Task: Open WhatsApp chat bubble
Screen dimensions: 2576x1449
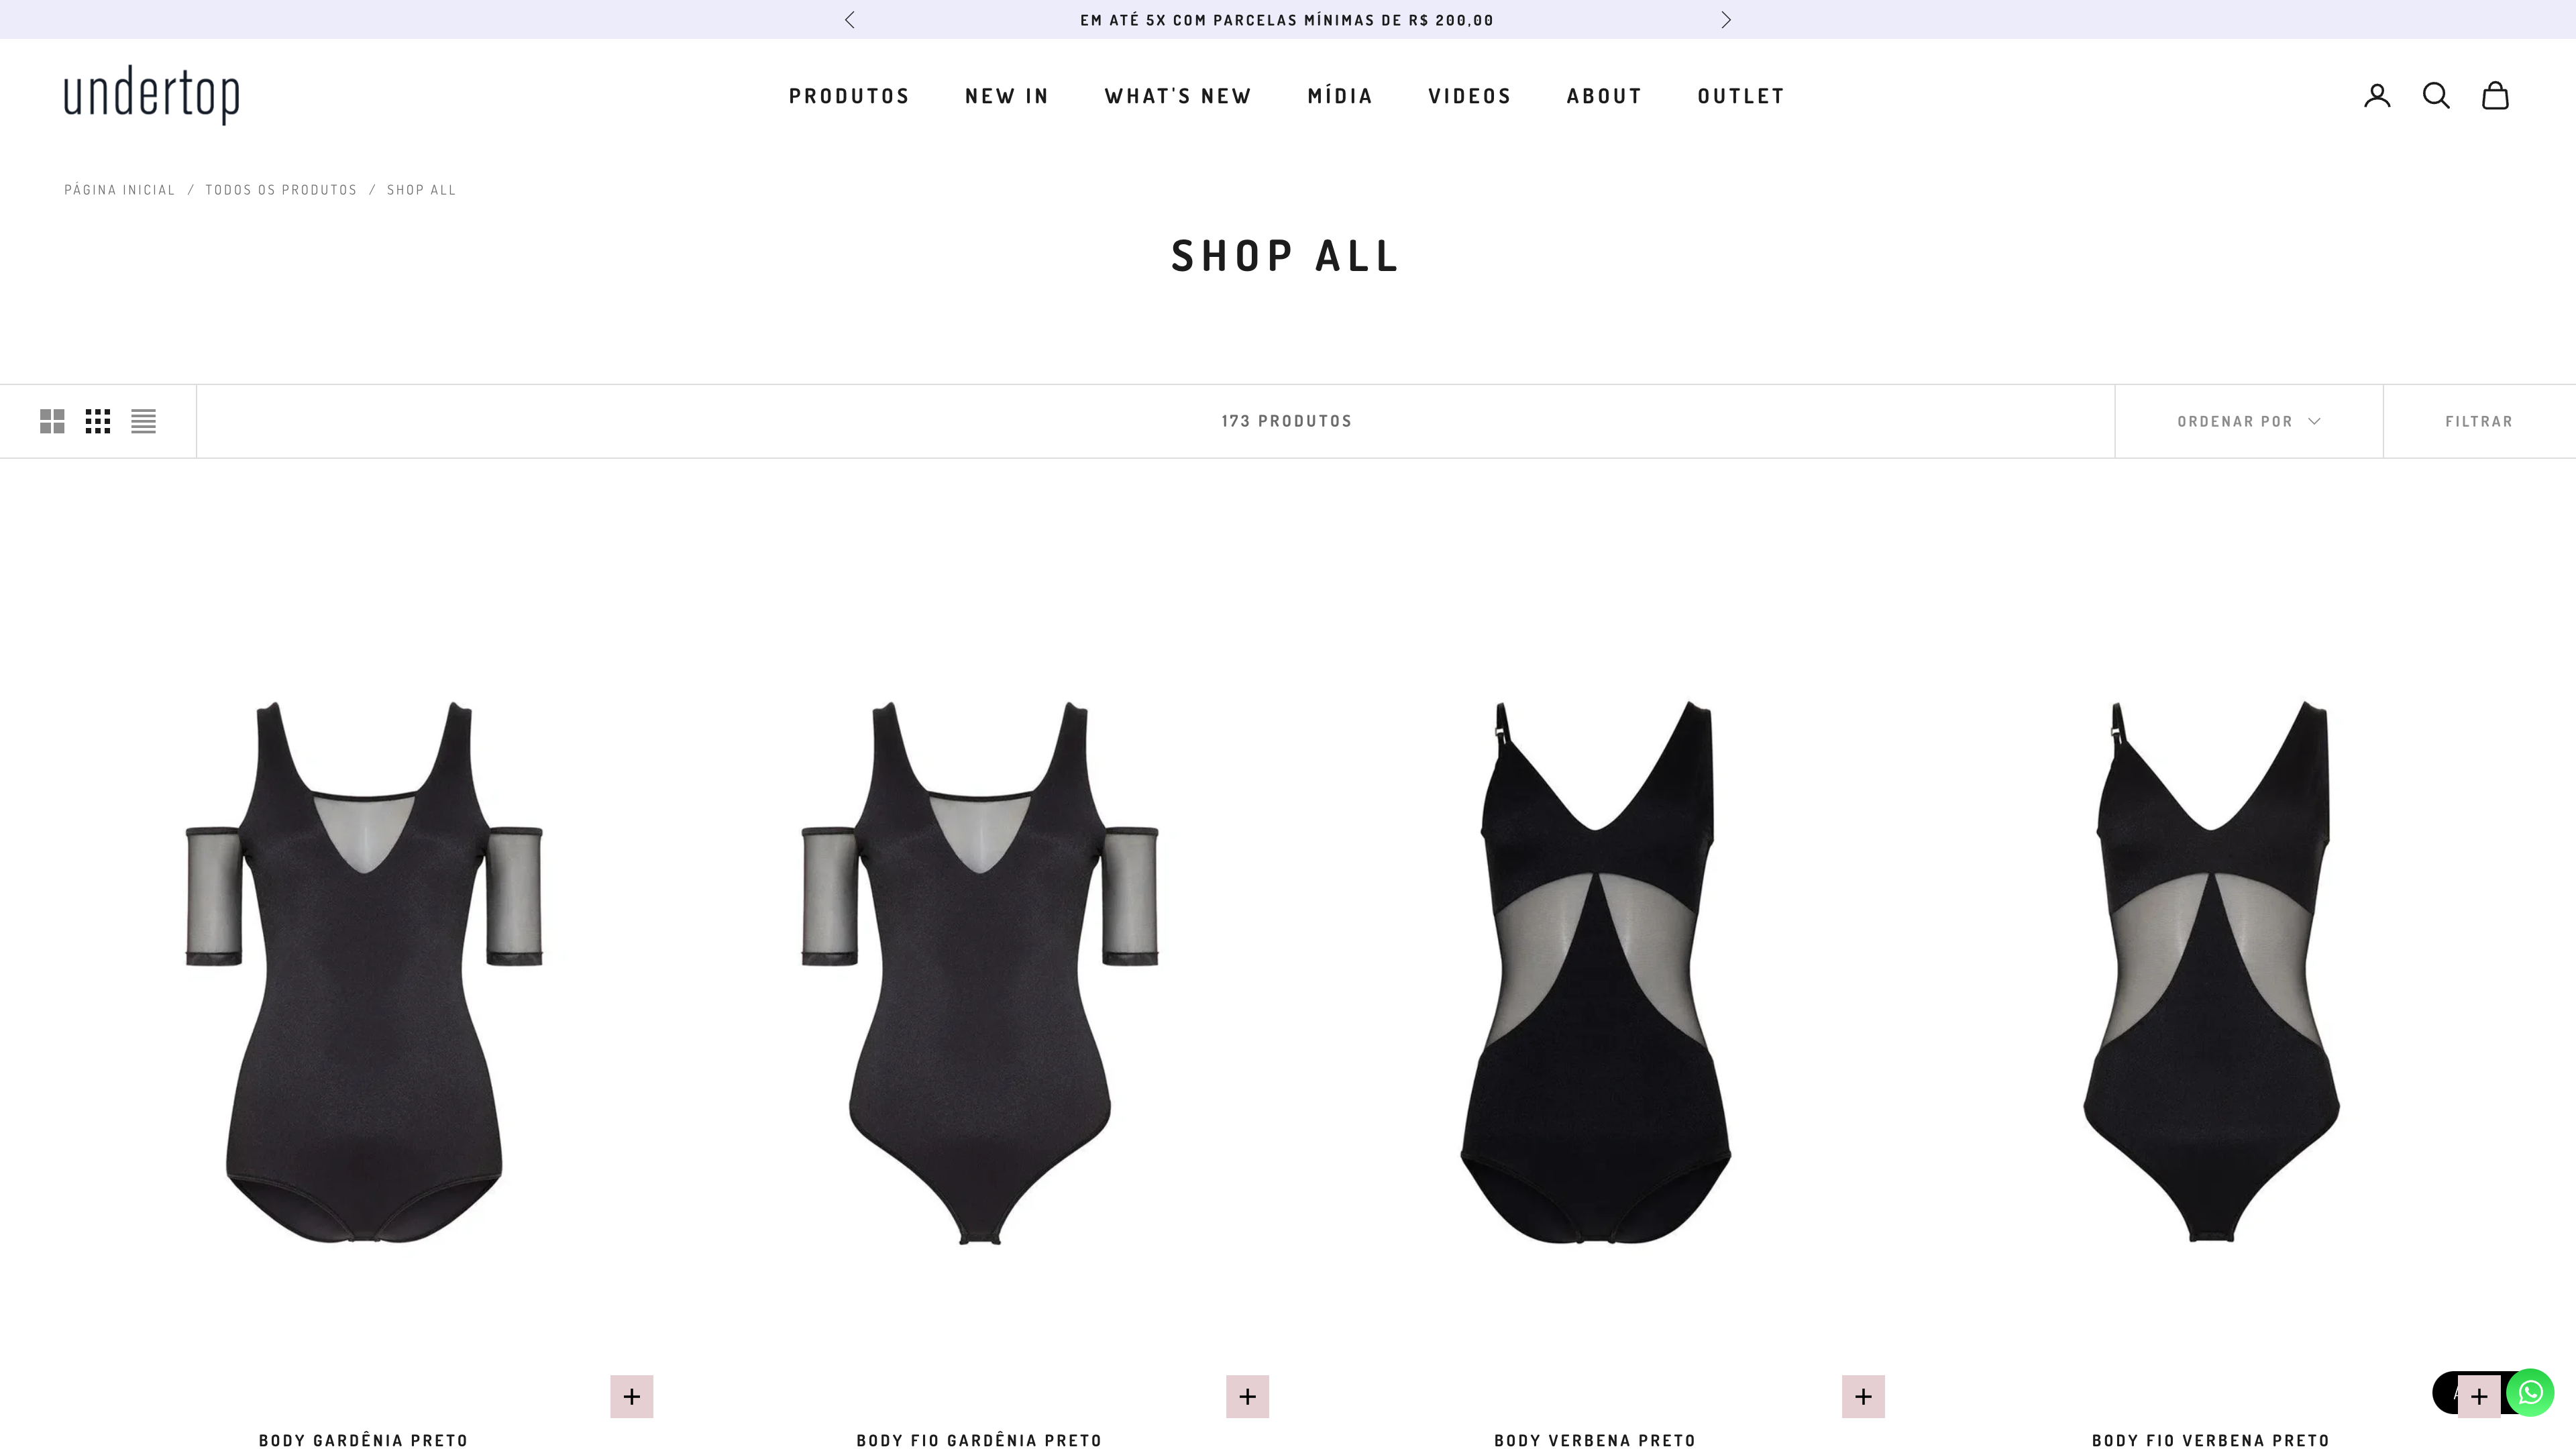Action: click(x=2530, y=1392)
